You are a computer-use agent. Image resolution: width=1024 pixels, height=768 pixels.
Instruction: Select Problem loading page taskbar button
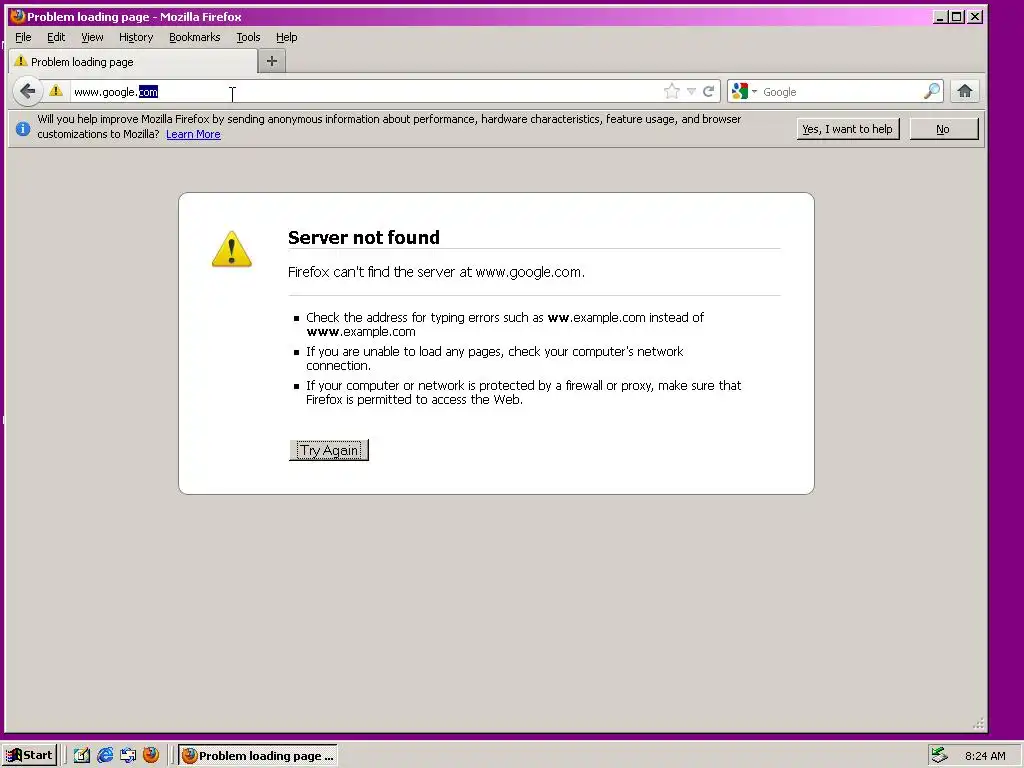tap(257, 756)
